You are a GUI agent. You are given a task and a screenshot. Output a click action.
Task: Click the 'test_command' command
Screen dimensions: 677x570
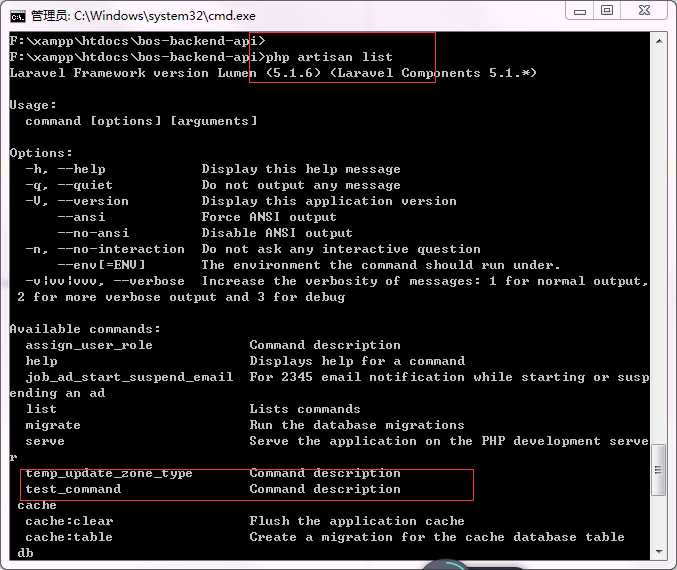73,489
